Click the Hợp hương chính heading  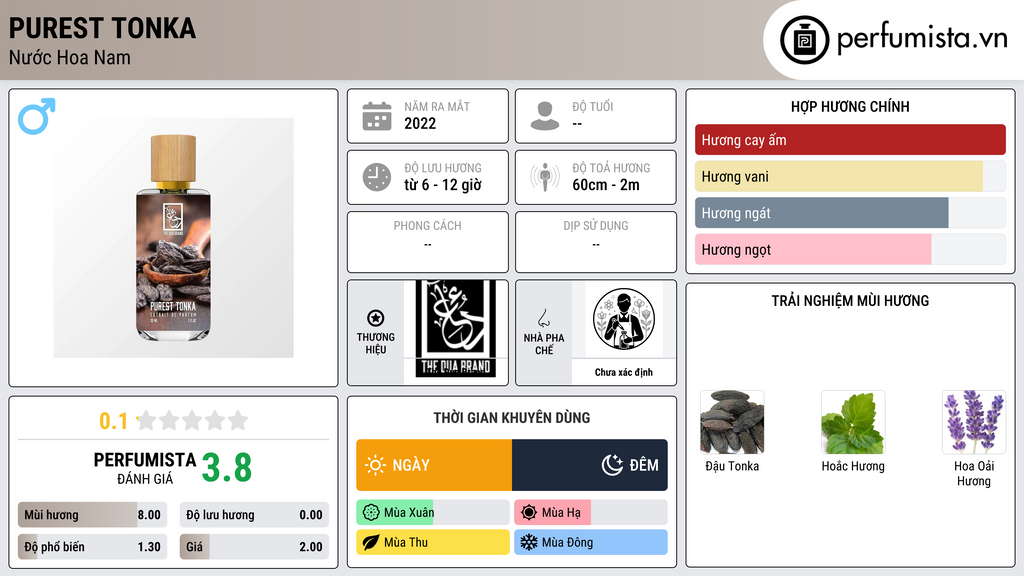pyautogui.click(x=850, y=106)
